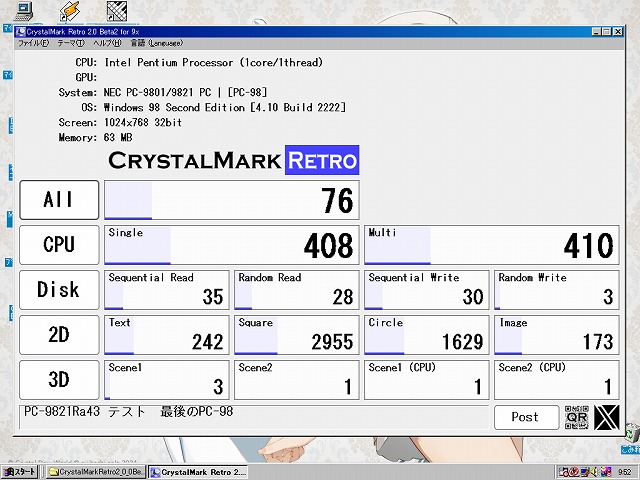Run the 2D benchmark button

point(59,335)
